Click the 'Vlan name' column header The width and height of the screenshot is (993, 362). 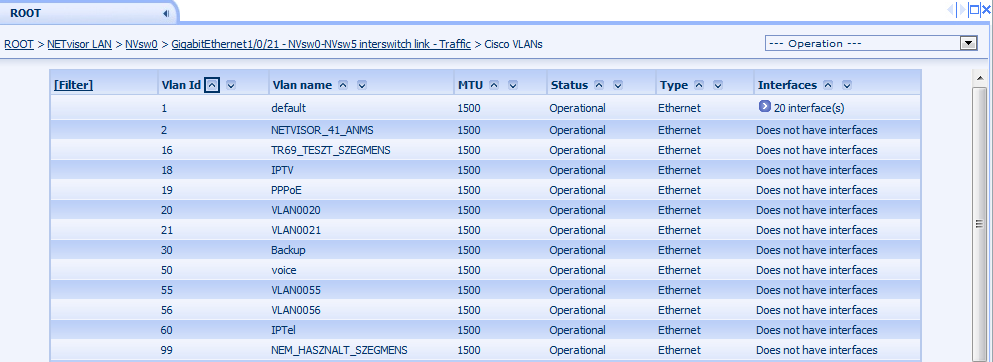pos(302,85)
